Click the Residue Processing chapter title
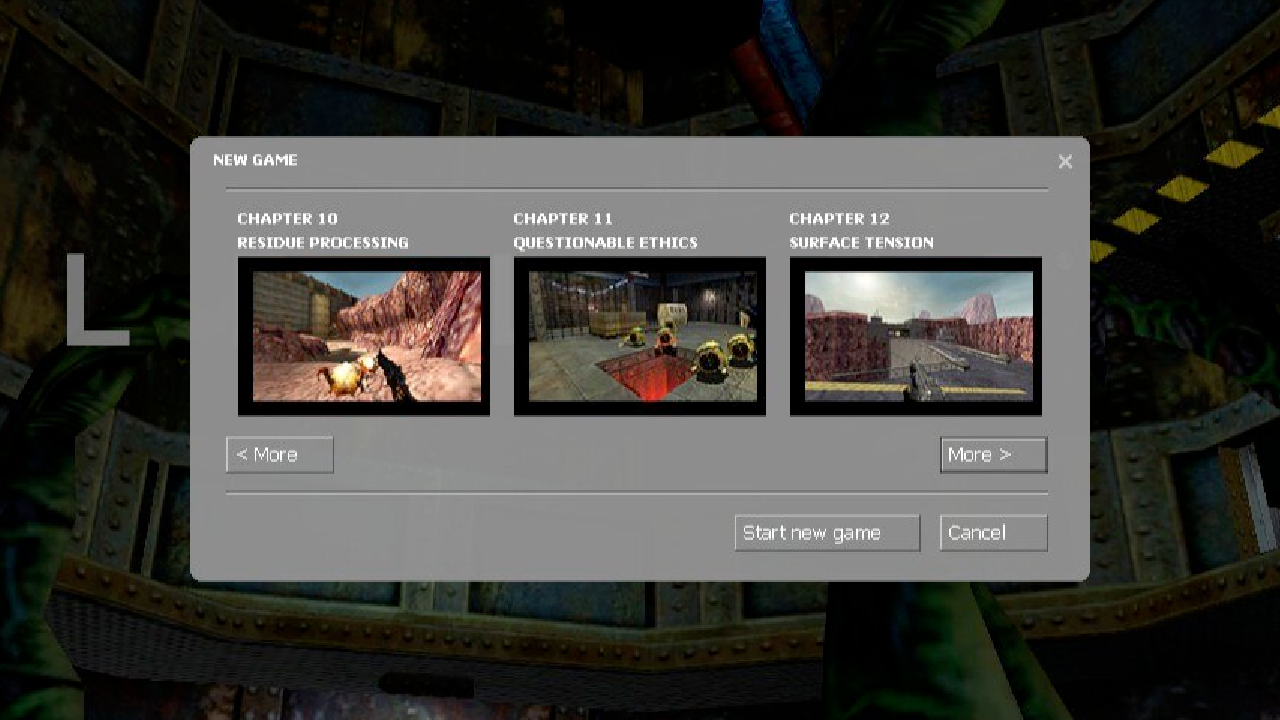This screenshot has width=1280, height=720. [322, 242]
